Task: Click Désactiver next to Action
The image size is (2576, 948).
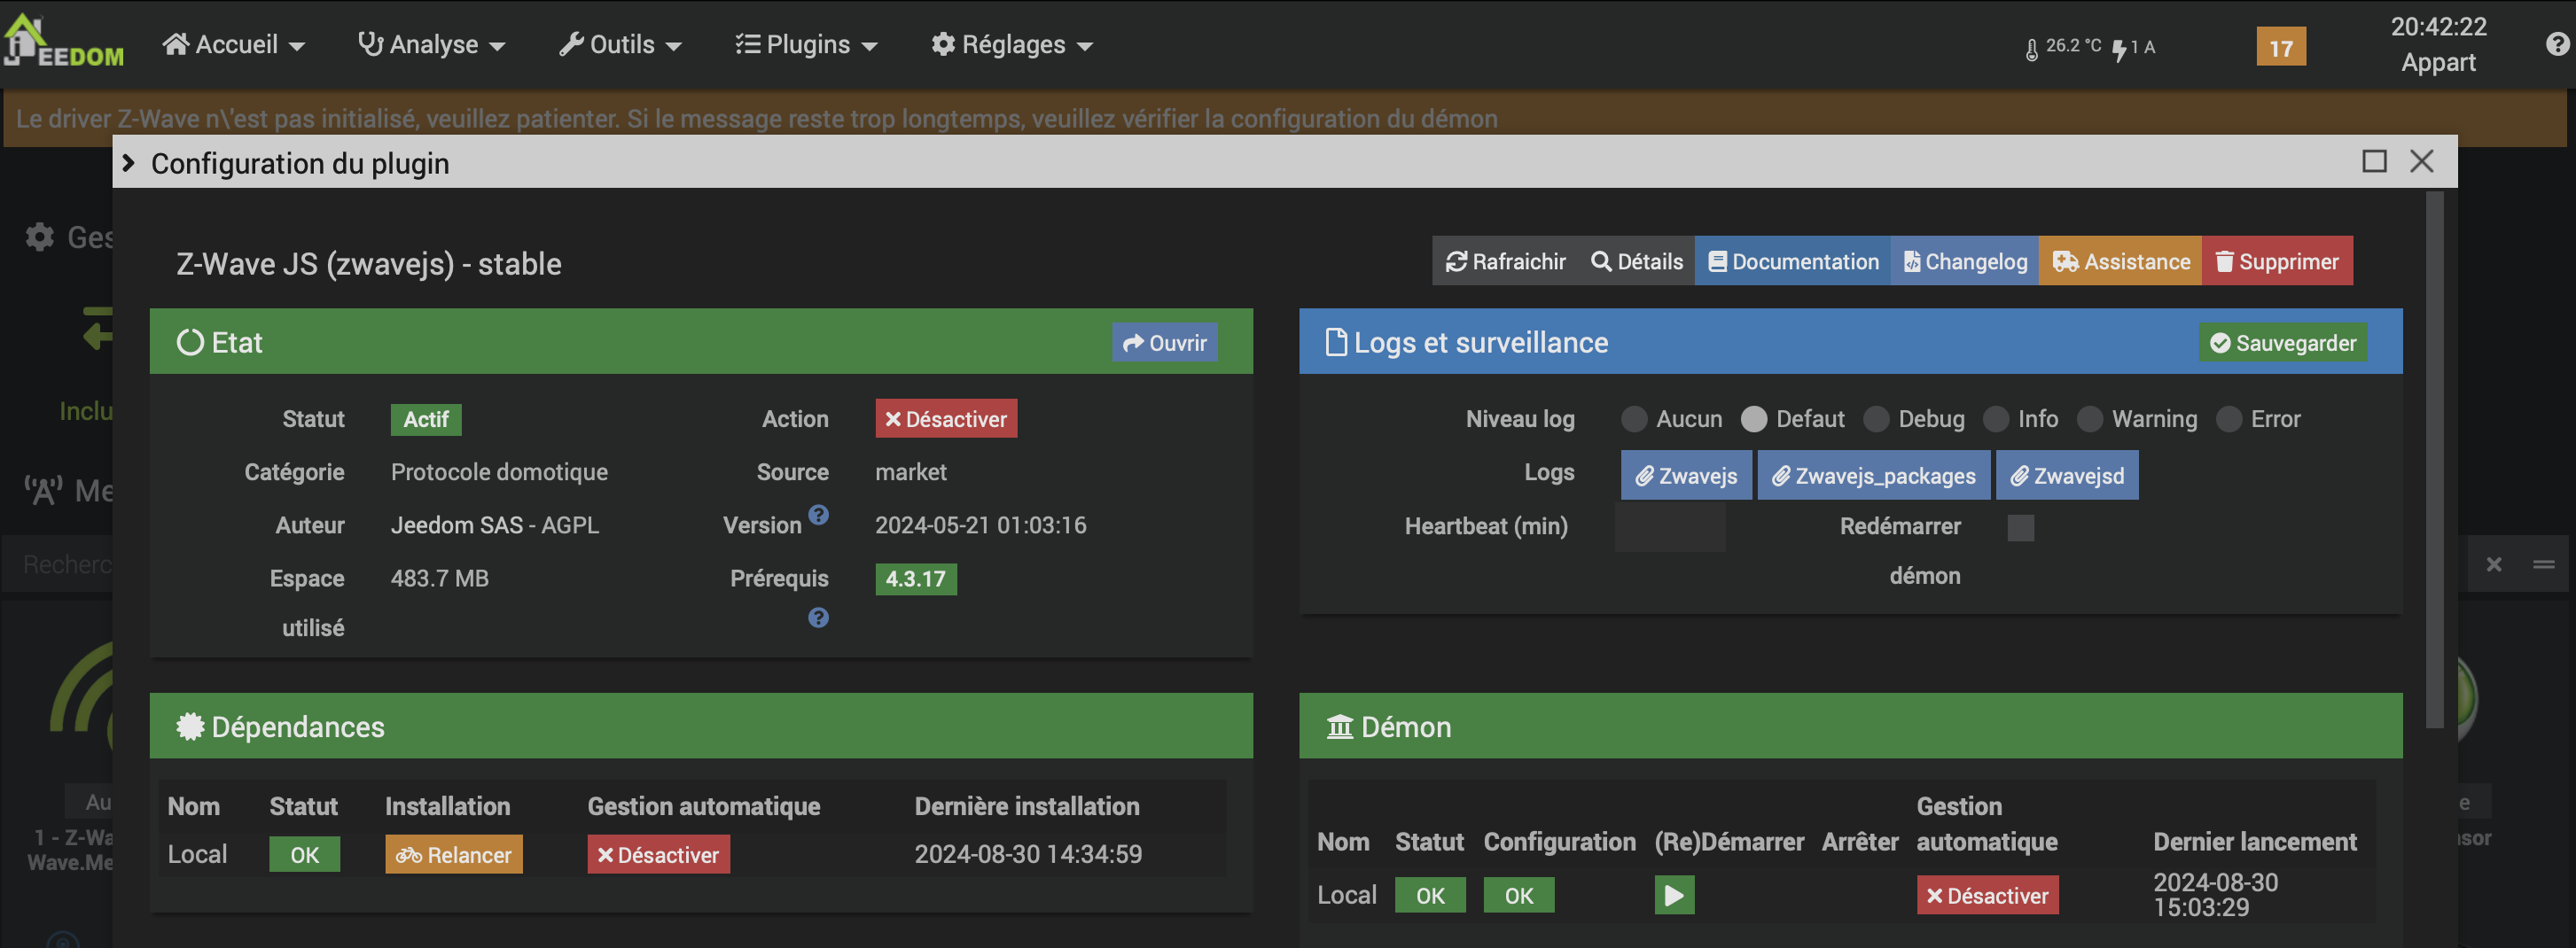Action: (x=946, y=419)
